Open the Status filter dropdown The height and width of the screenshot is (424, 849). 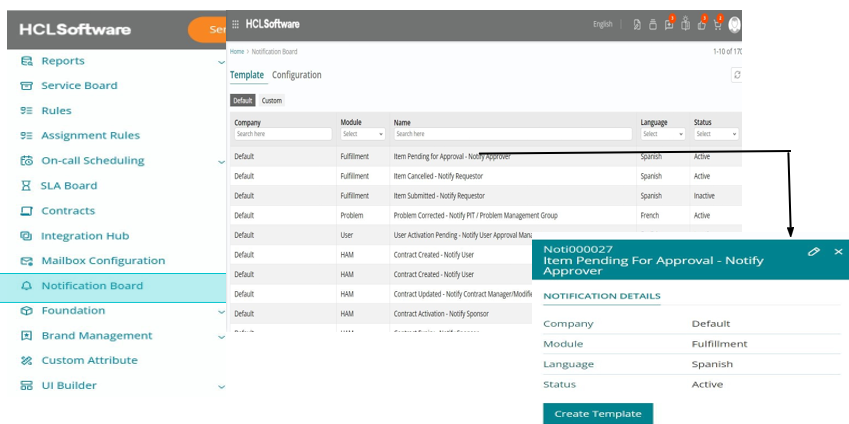coord(716,134)
